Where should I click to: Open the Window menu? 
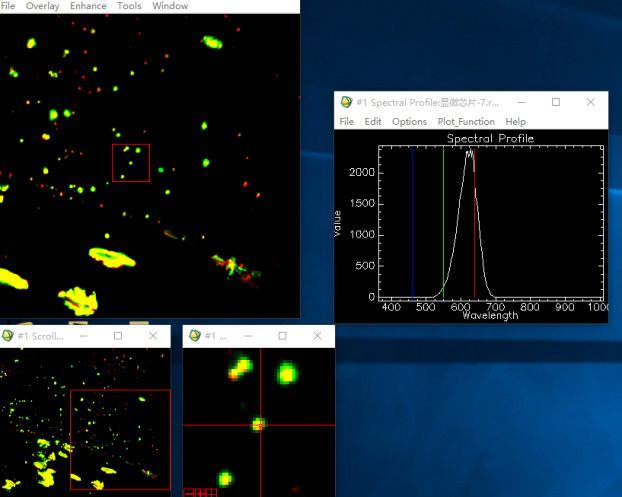pyautogui.click(x=170, y=6)
